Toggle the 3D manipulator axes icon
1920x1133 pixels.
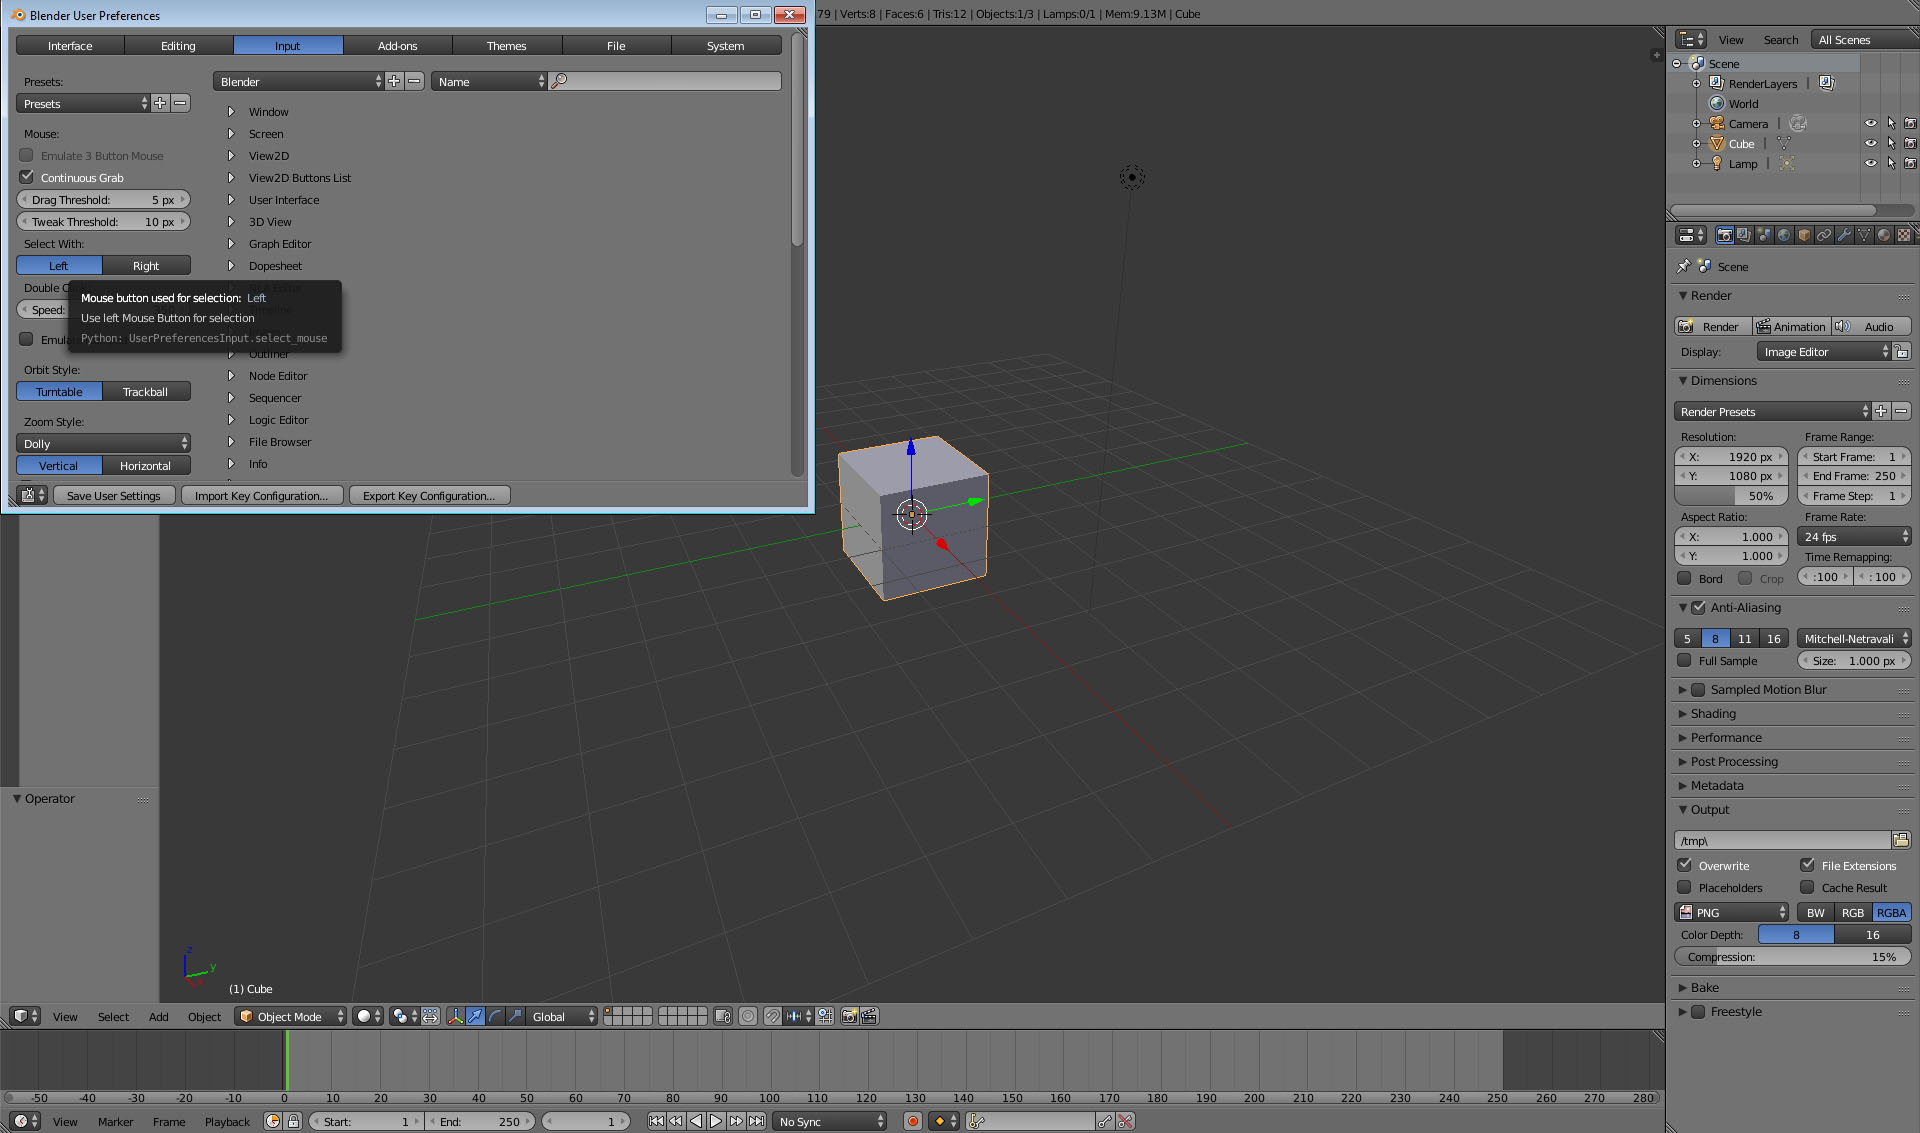(x=456, y=1016)
